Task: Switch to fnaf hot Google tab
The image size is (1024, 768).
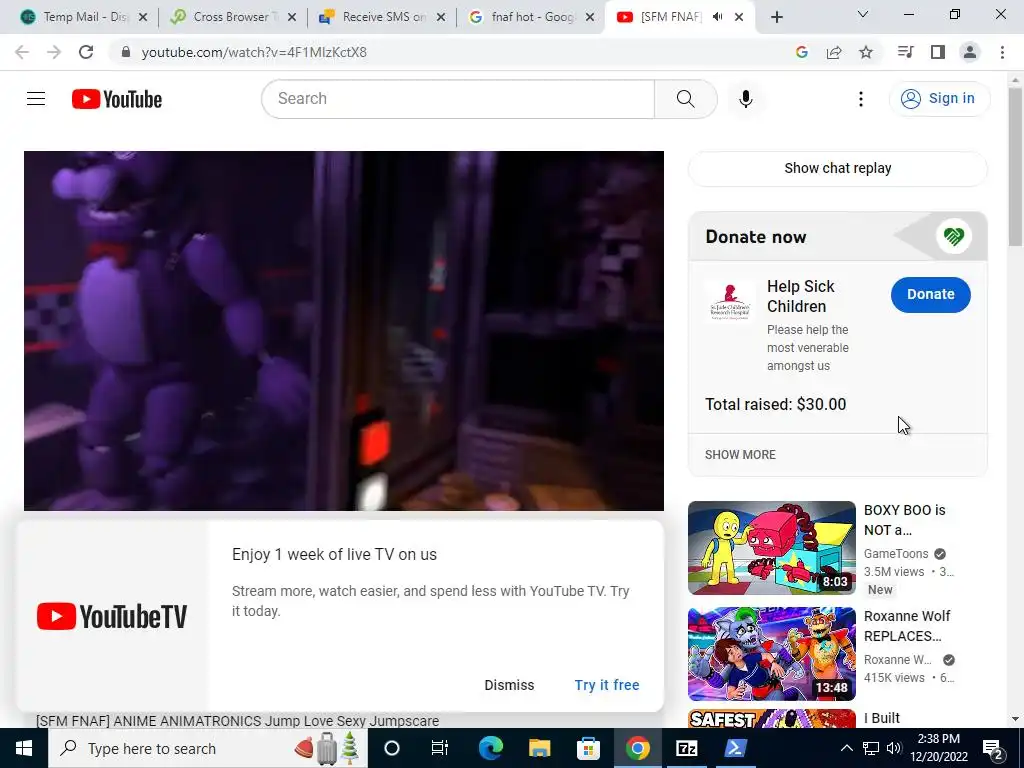Action: pos(530,17)
